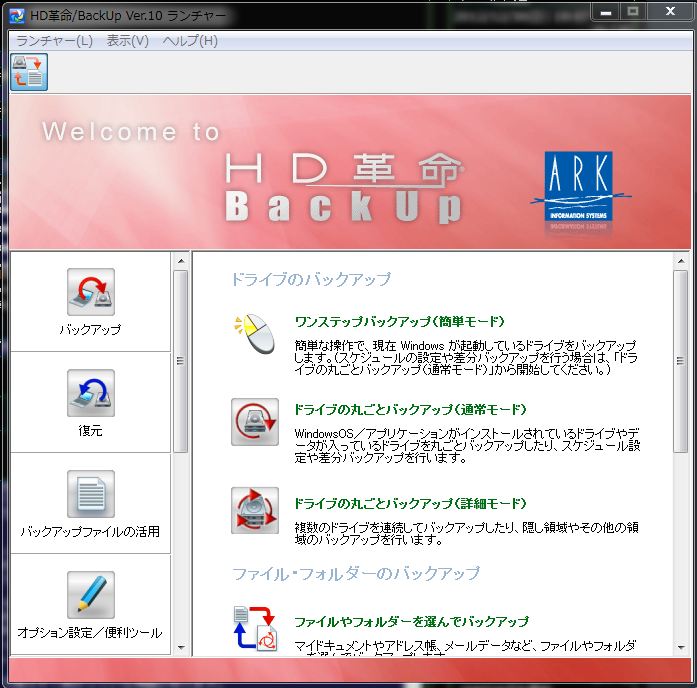The image size is (697, 688).
Task: Click sidebar scrollbar down arrow
Action: pos(181,647)
